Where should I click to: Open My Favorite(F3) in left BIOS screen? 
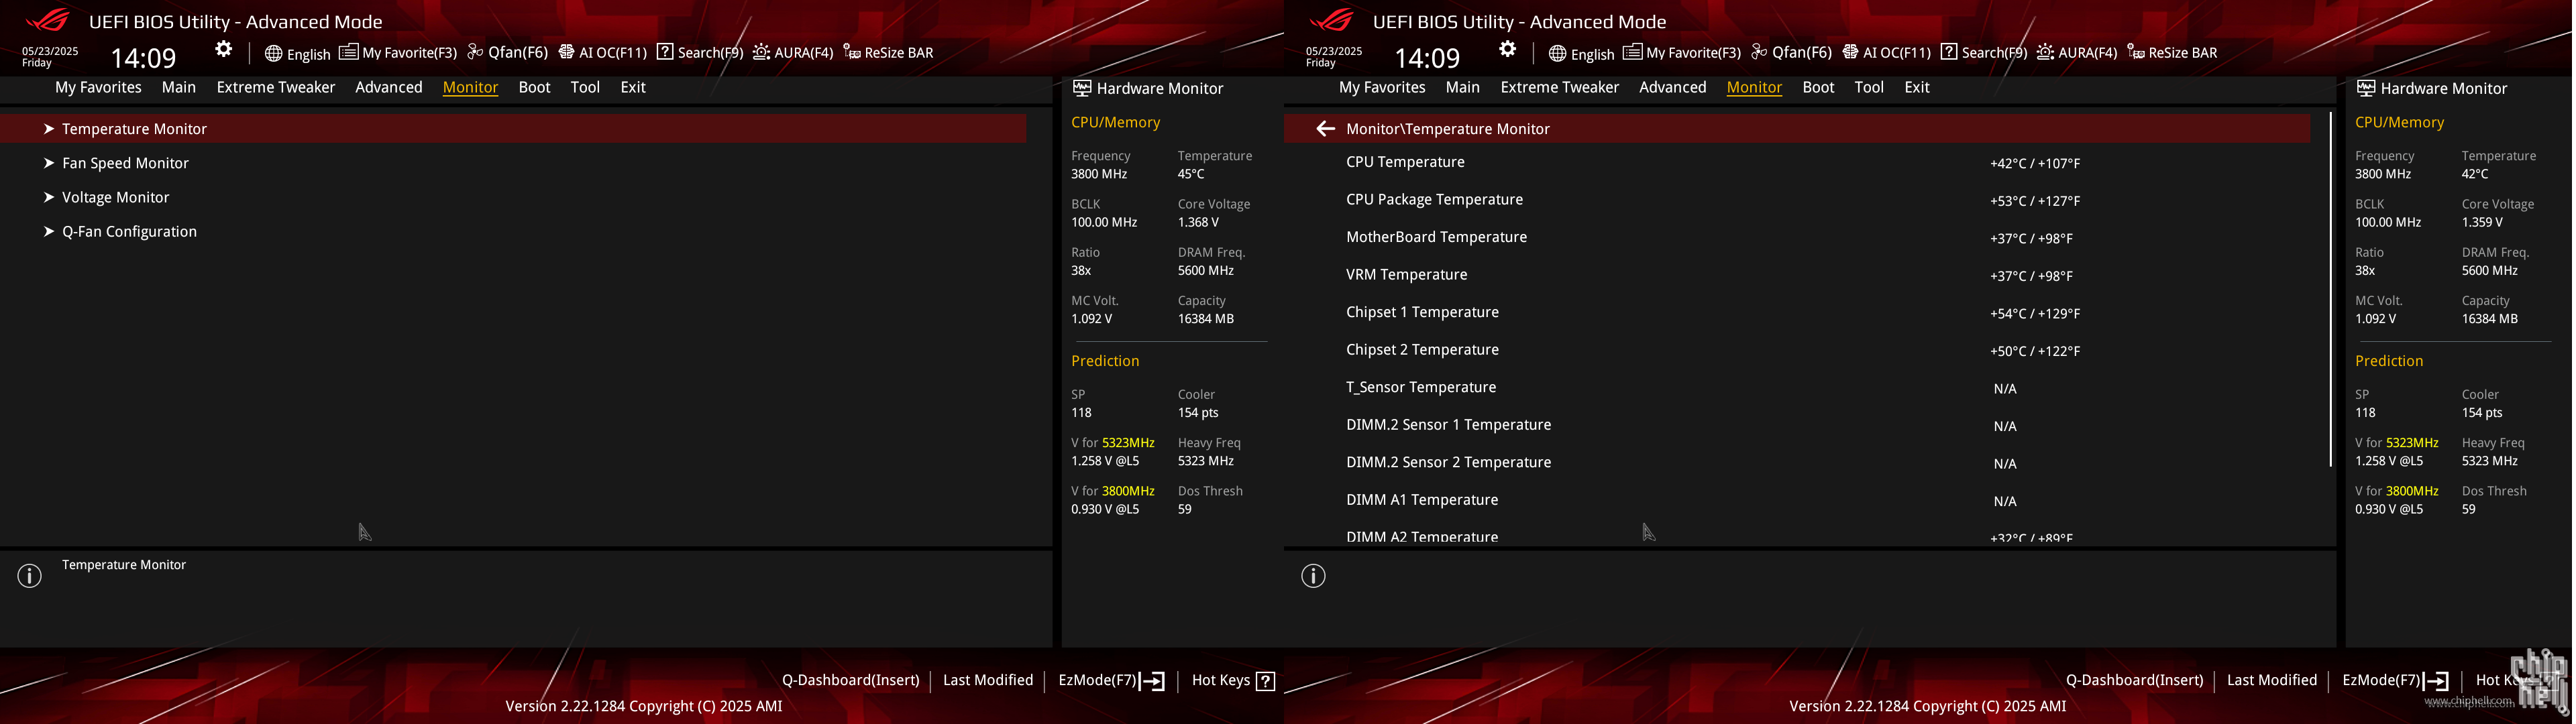tap(398, 53)
